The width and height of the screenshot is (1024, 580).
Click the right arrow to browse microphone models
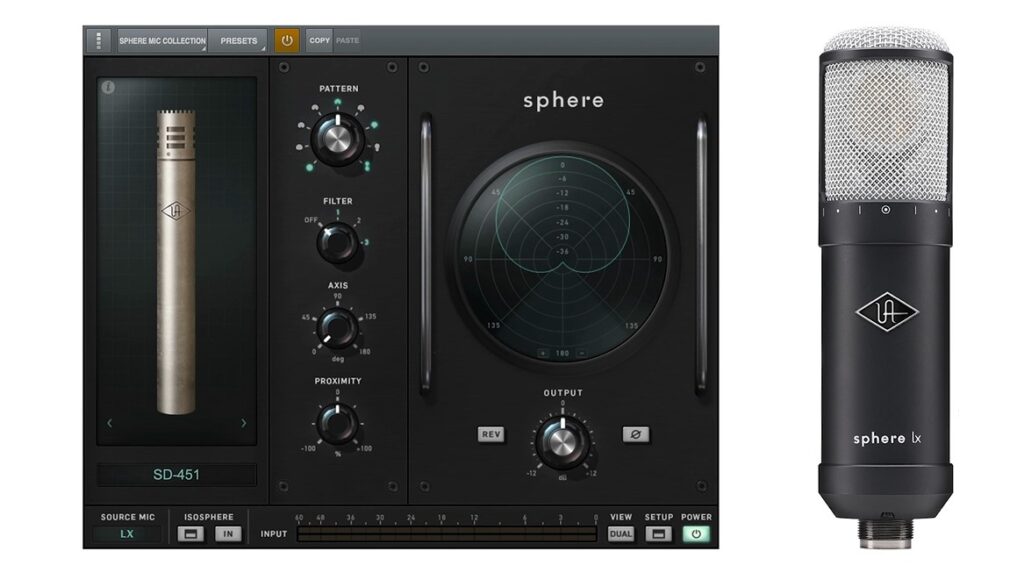point(244,422)
